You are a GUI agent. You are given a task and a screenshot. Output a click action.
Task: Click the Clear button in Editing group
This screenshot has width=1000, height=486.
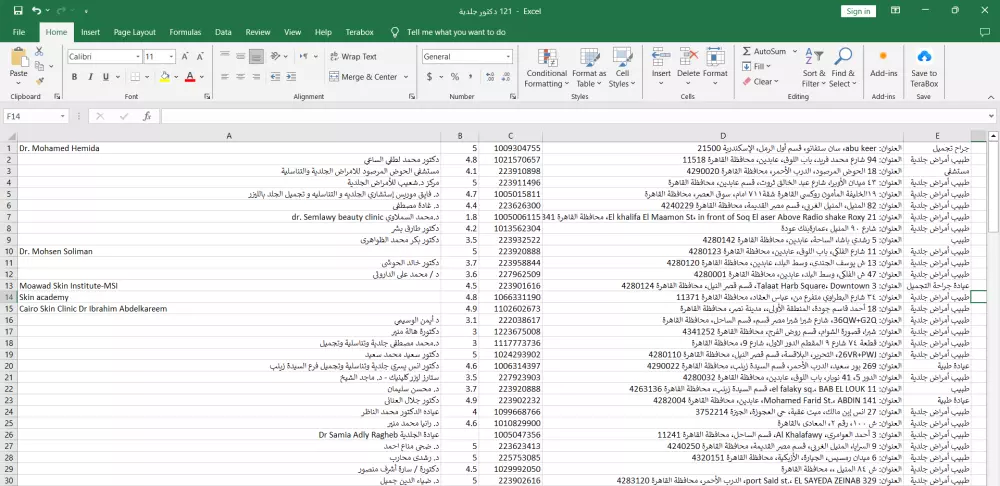(760, 81)
